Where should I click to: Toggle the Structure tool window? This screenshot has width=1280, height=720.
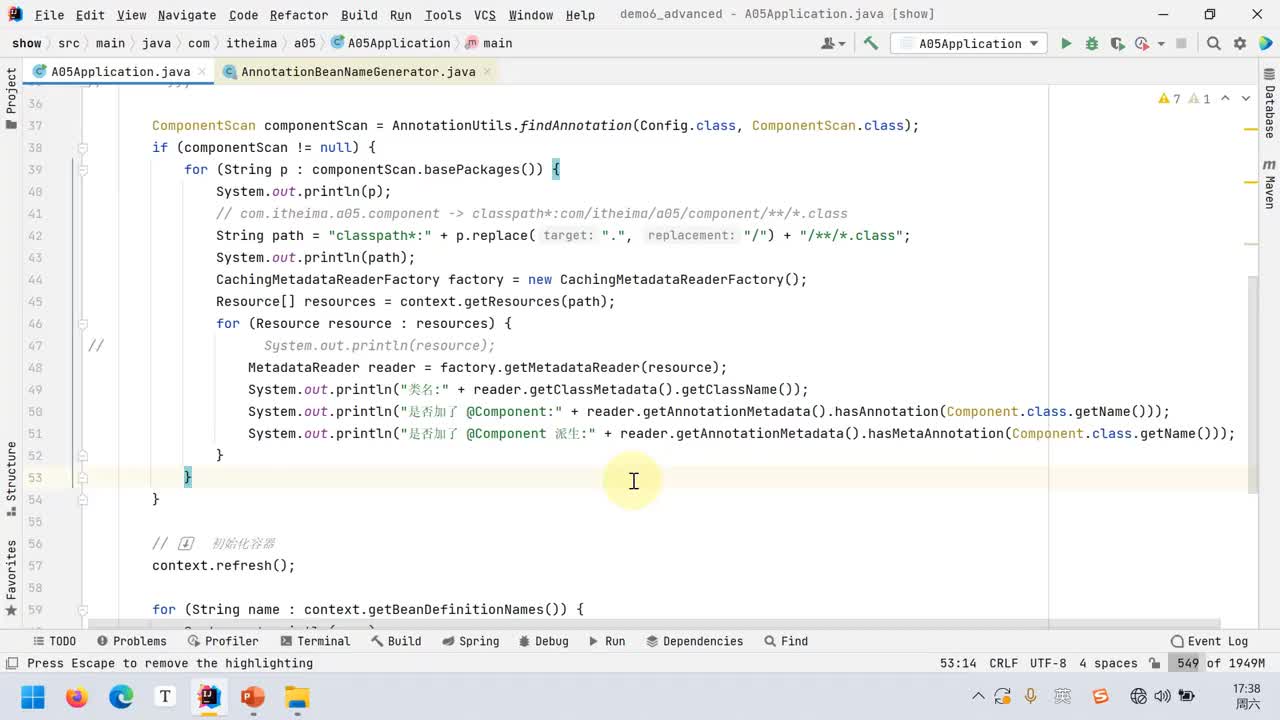11,478
